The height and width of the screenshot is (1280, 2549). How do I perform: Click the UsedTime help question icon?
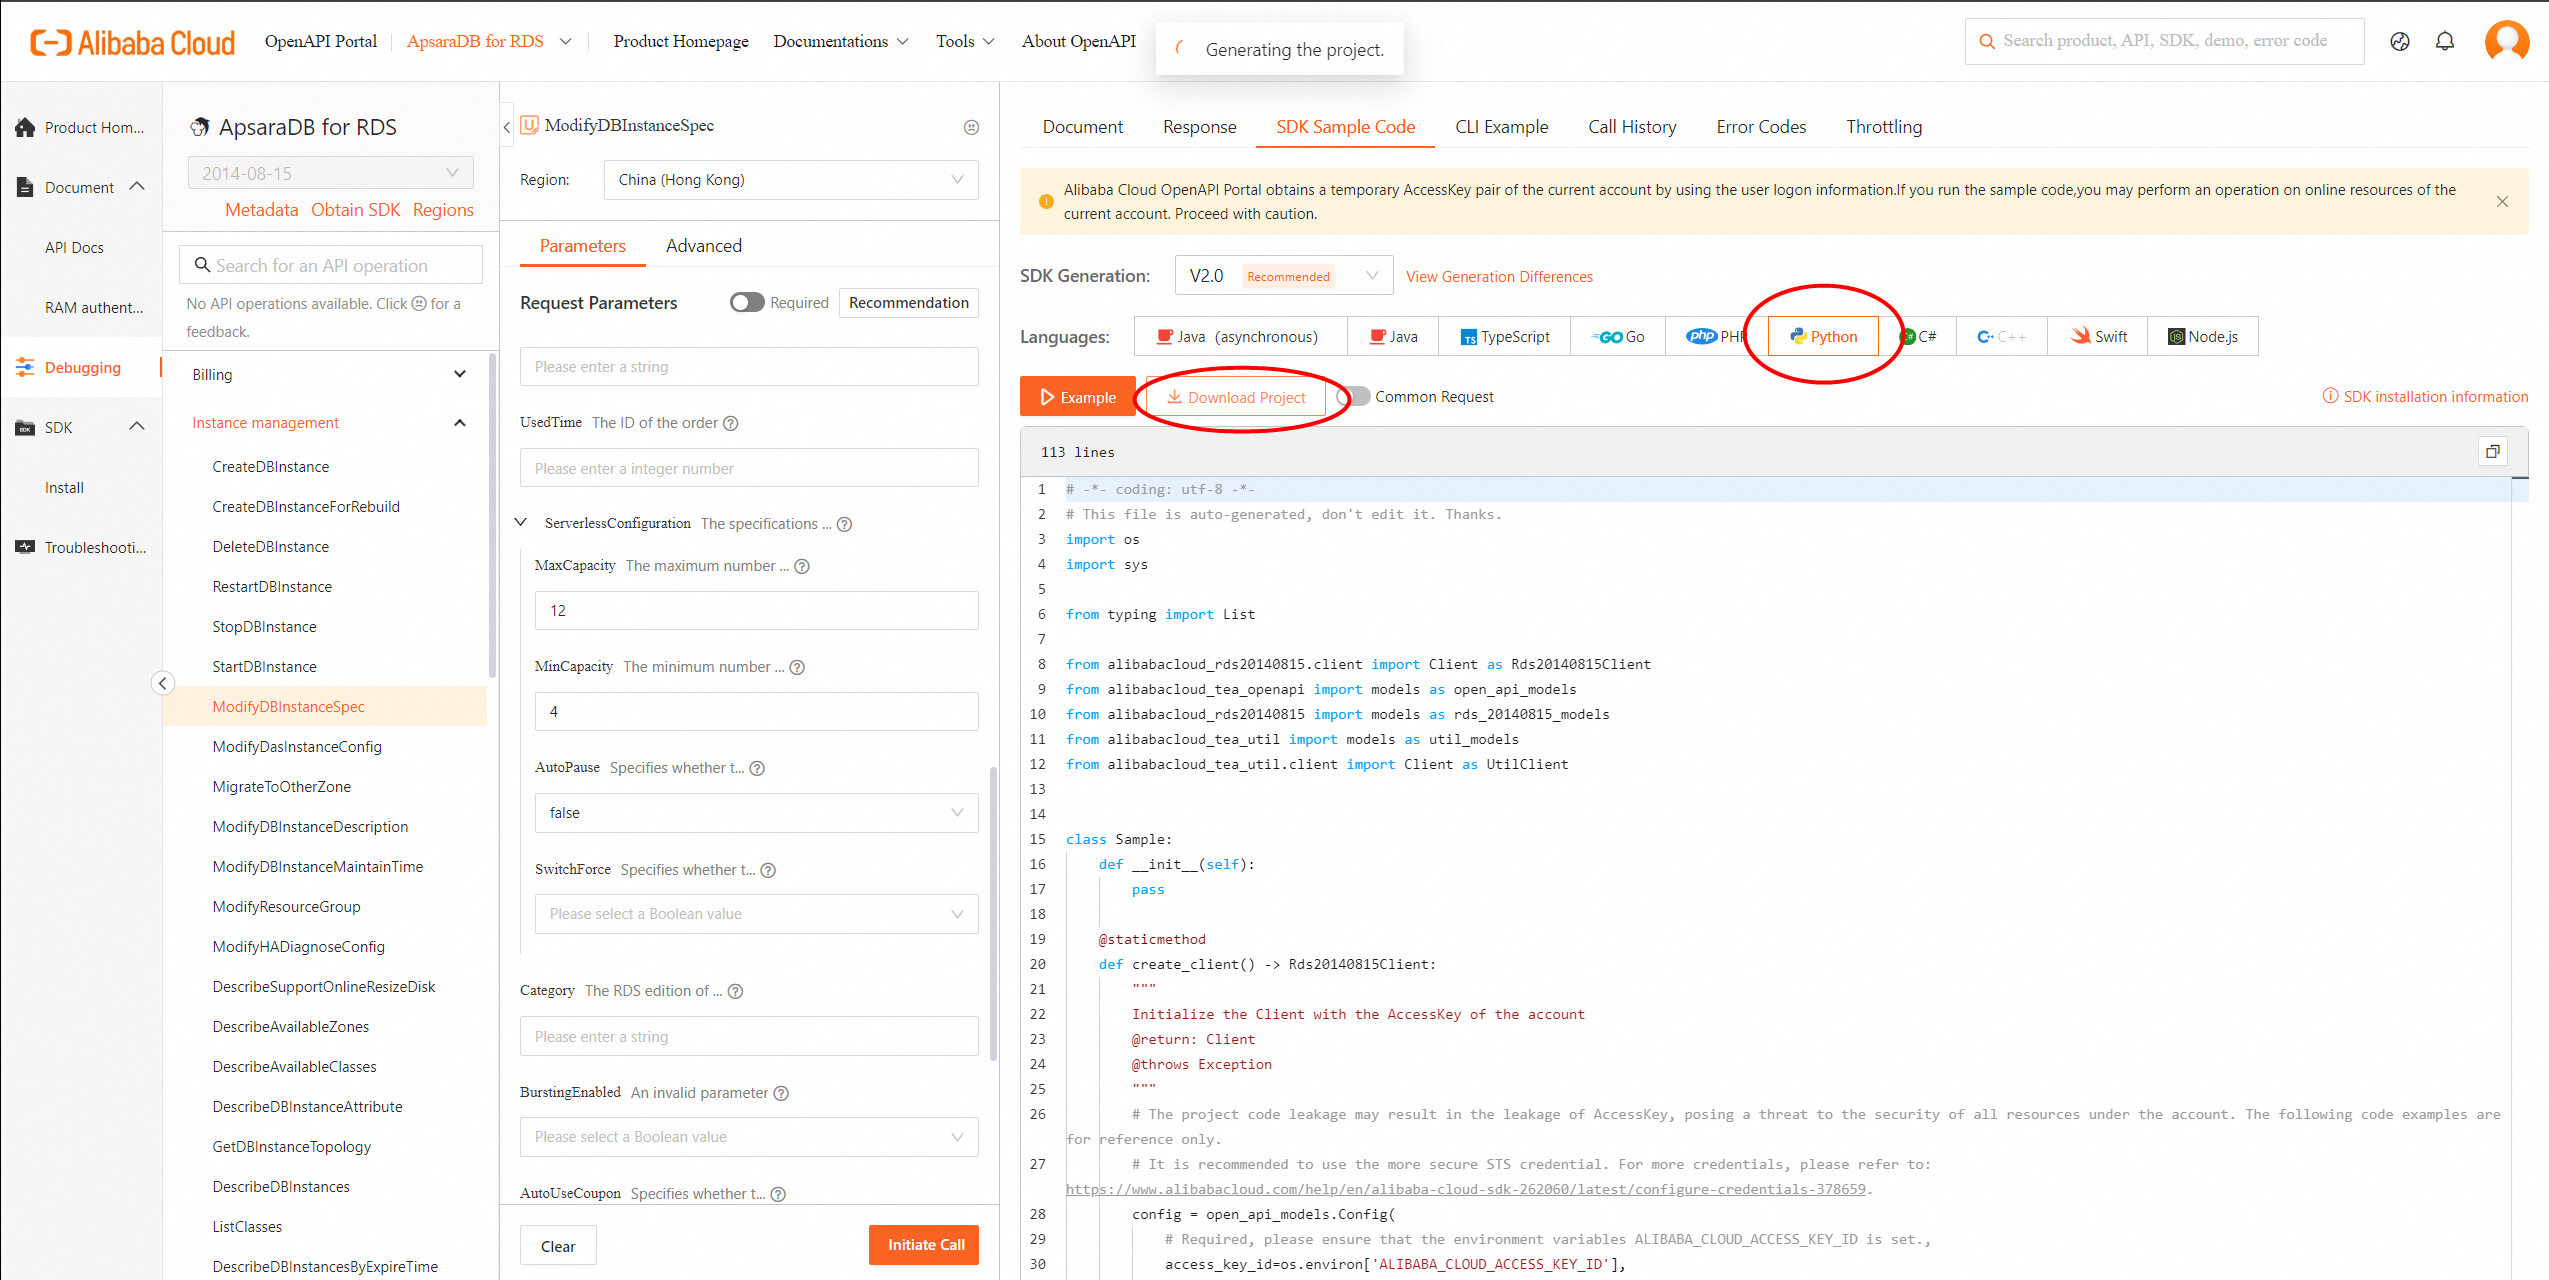point(731,423)
